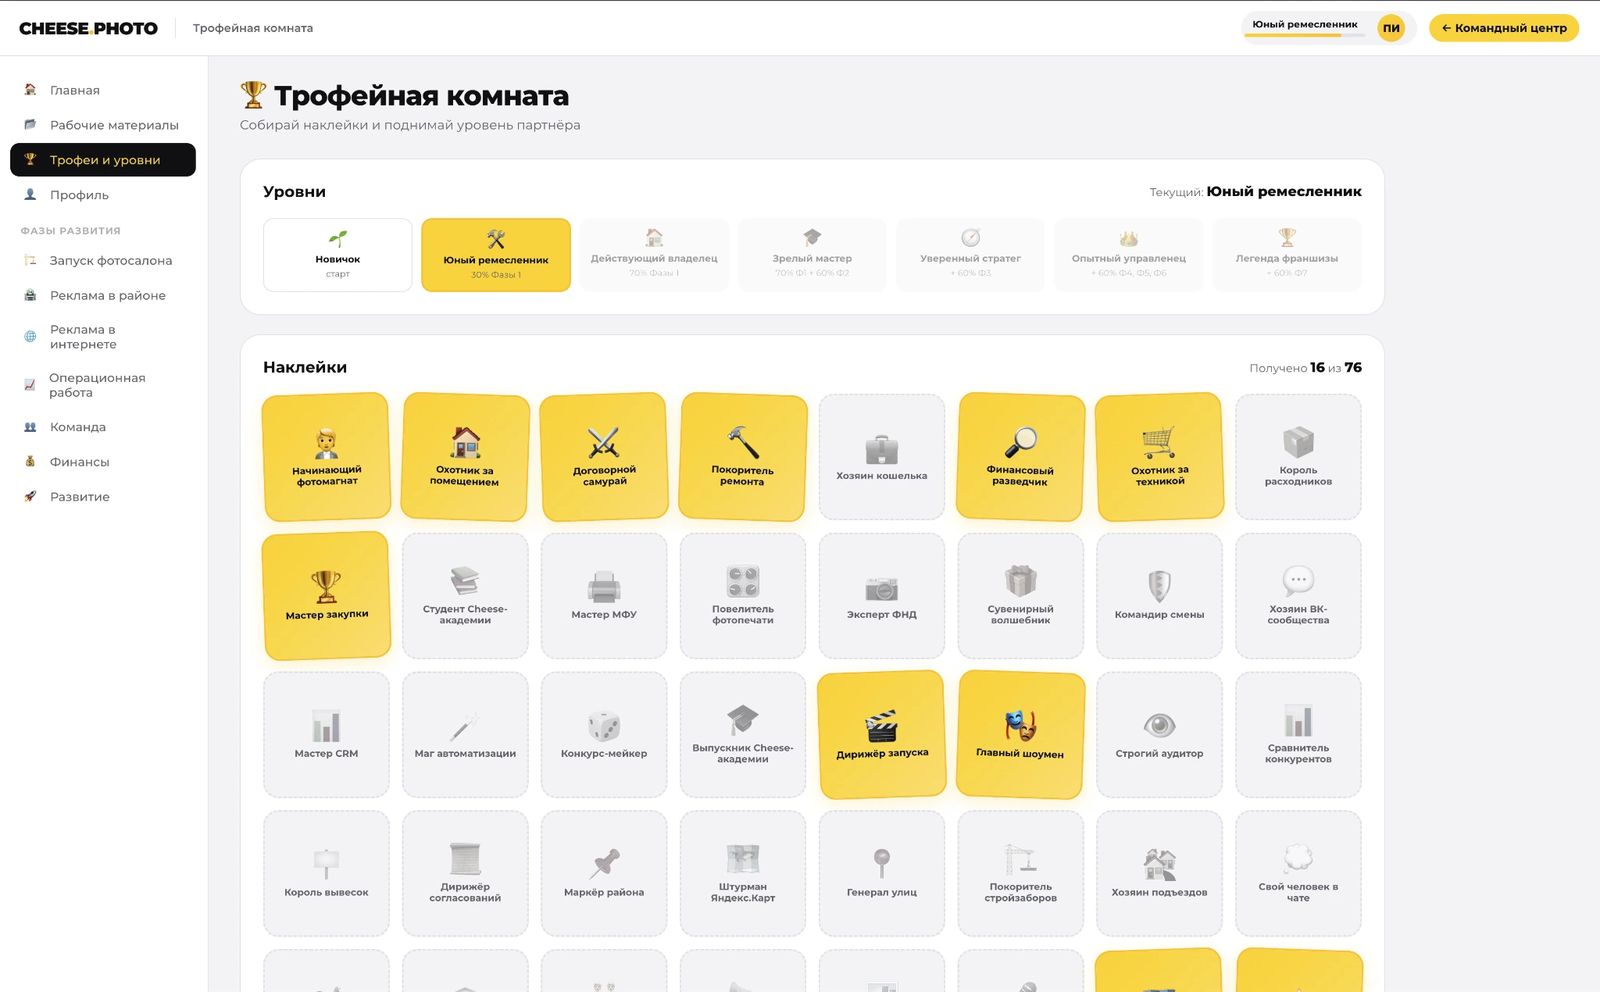Select Трофеи и уровни sidebar item

103,160
